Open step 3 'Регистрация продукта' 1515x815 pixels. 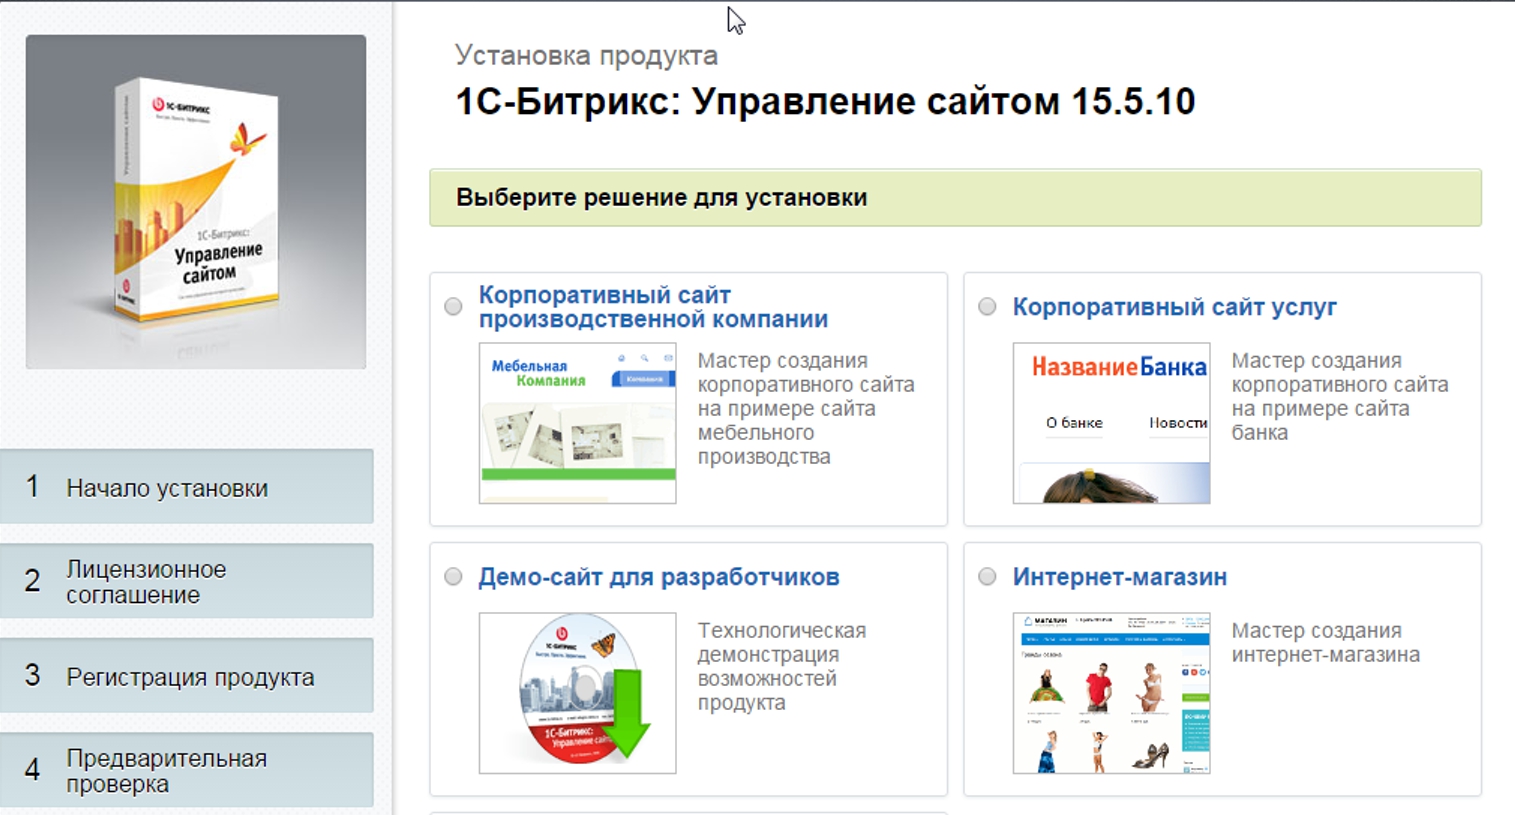click(x=187, y=676)
